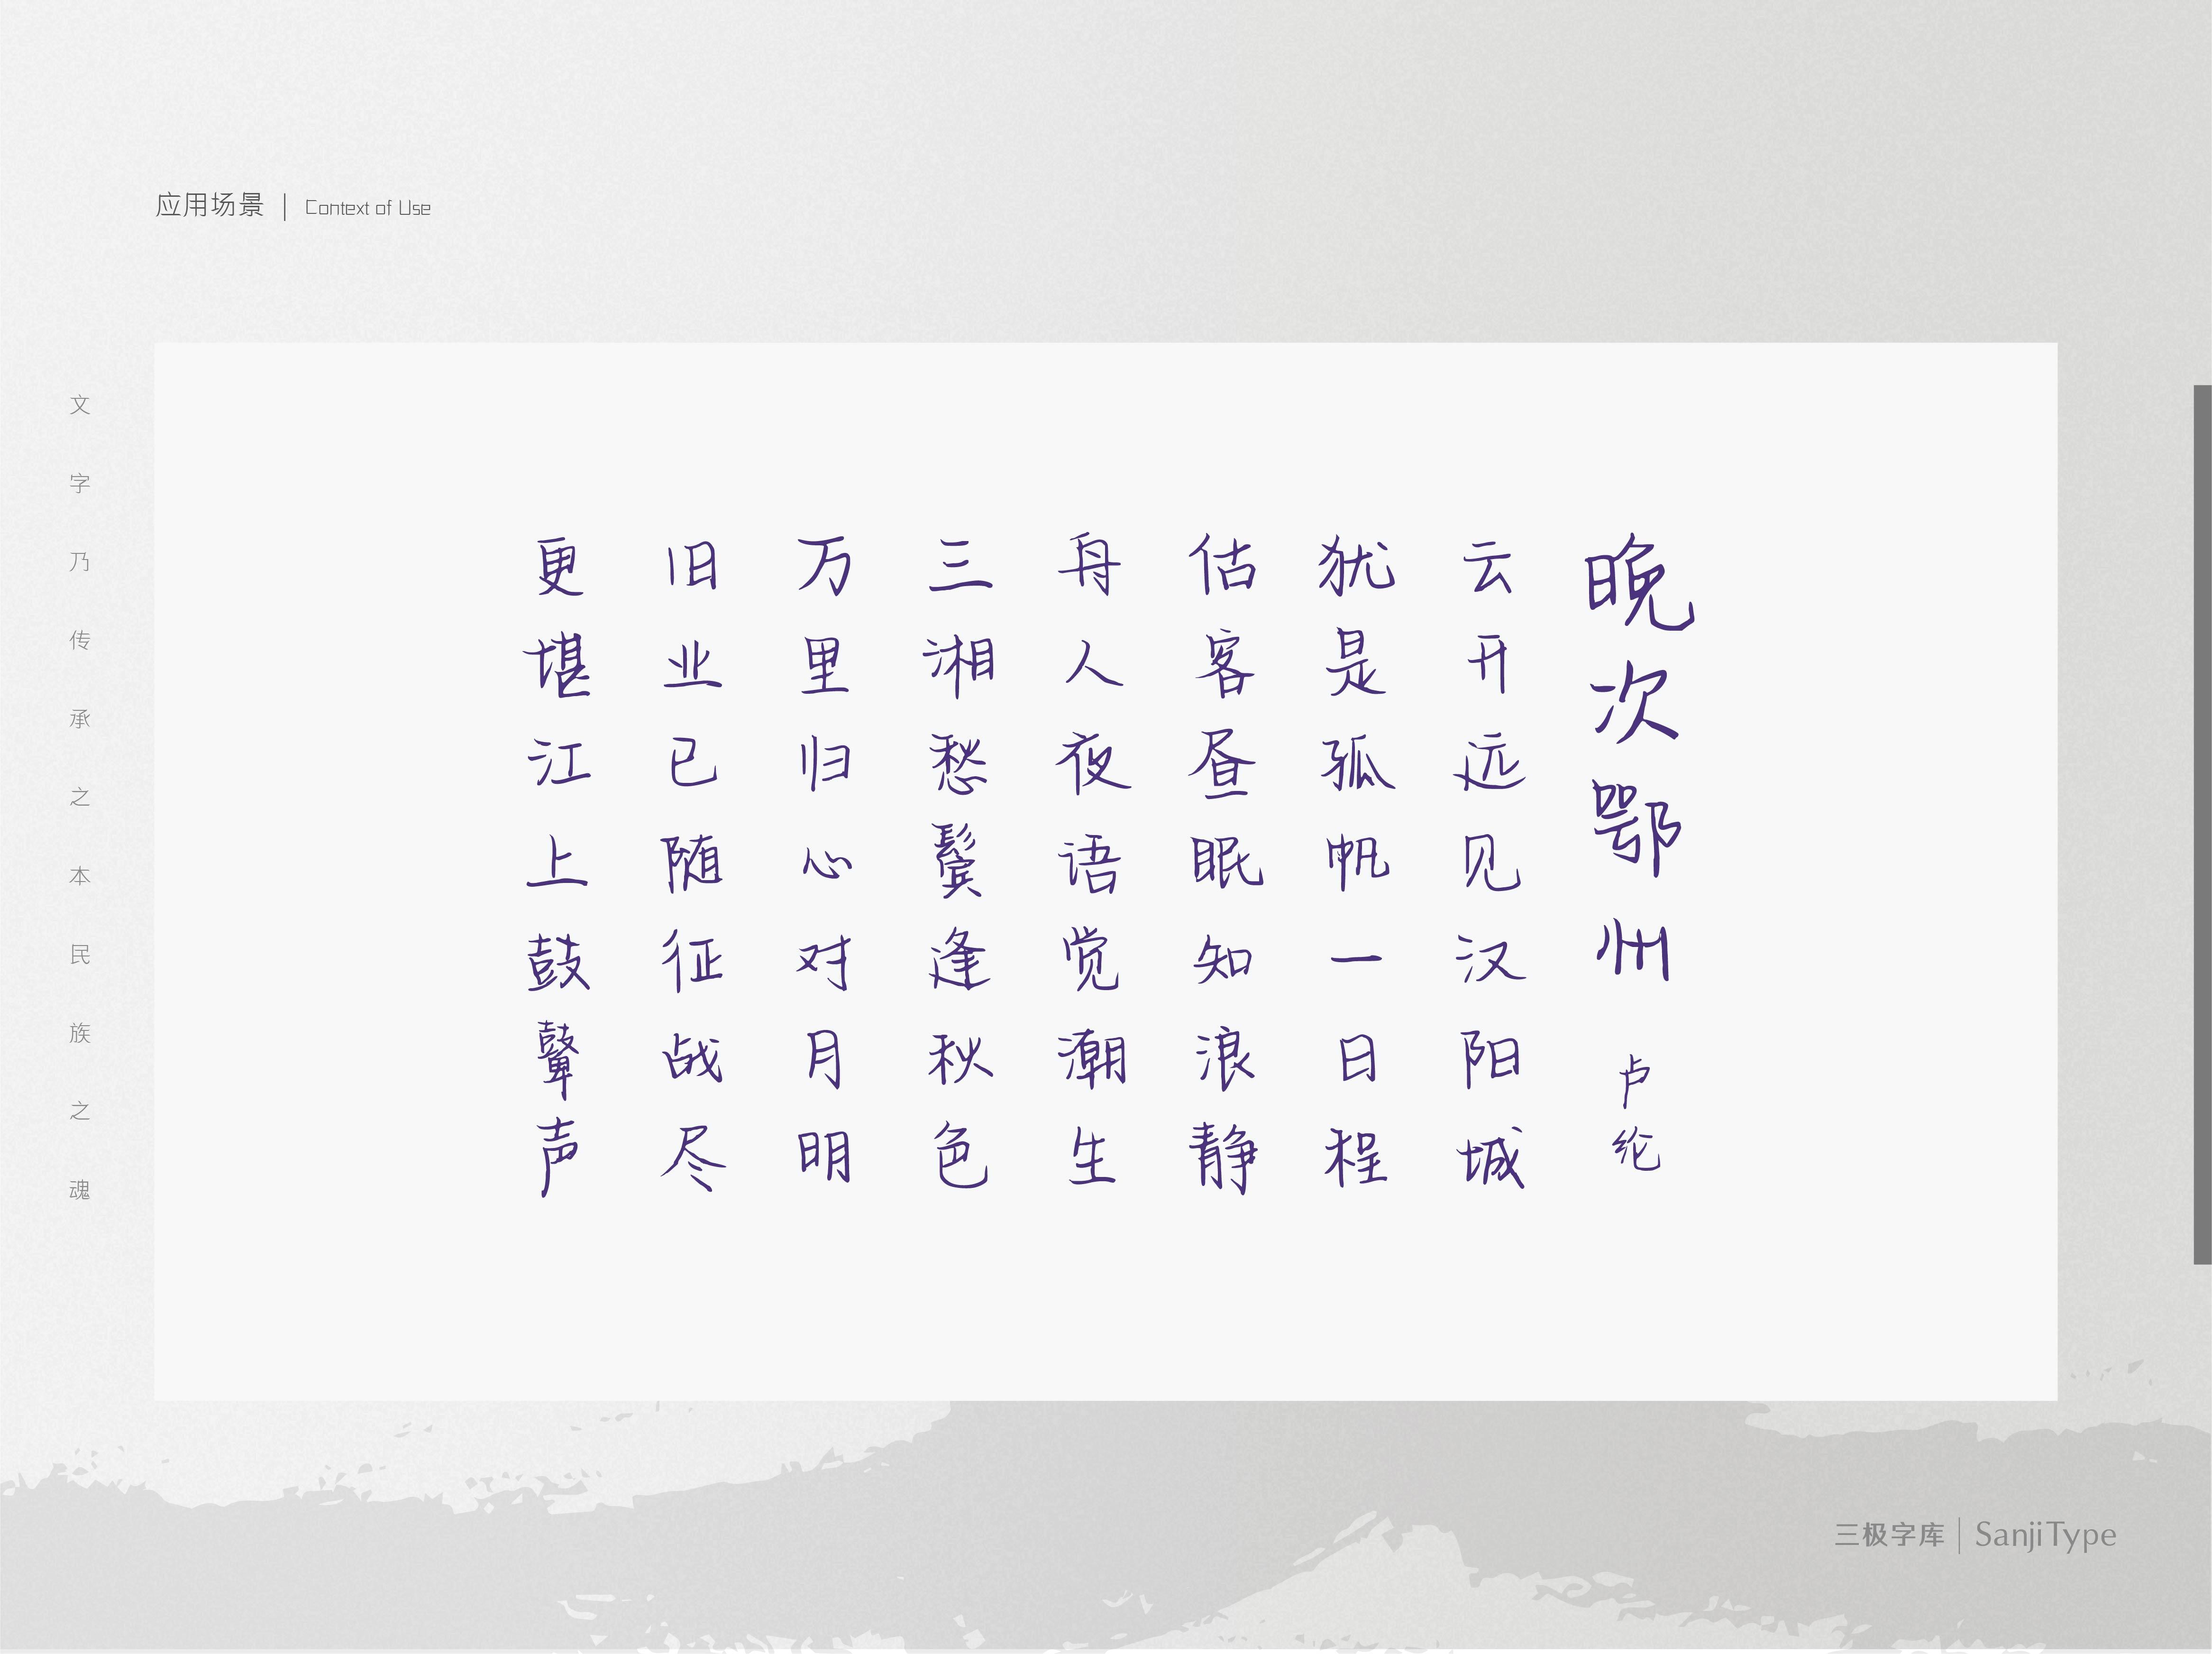Screen dimensions: 2212x1654
Task: Click the 应用场景 heading text
Action: [x=210, y=206]
